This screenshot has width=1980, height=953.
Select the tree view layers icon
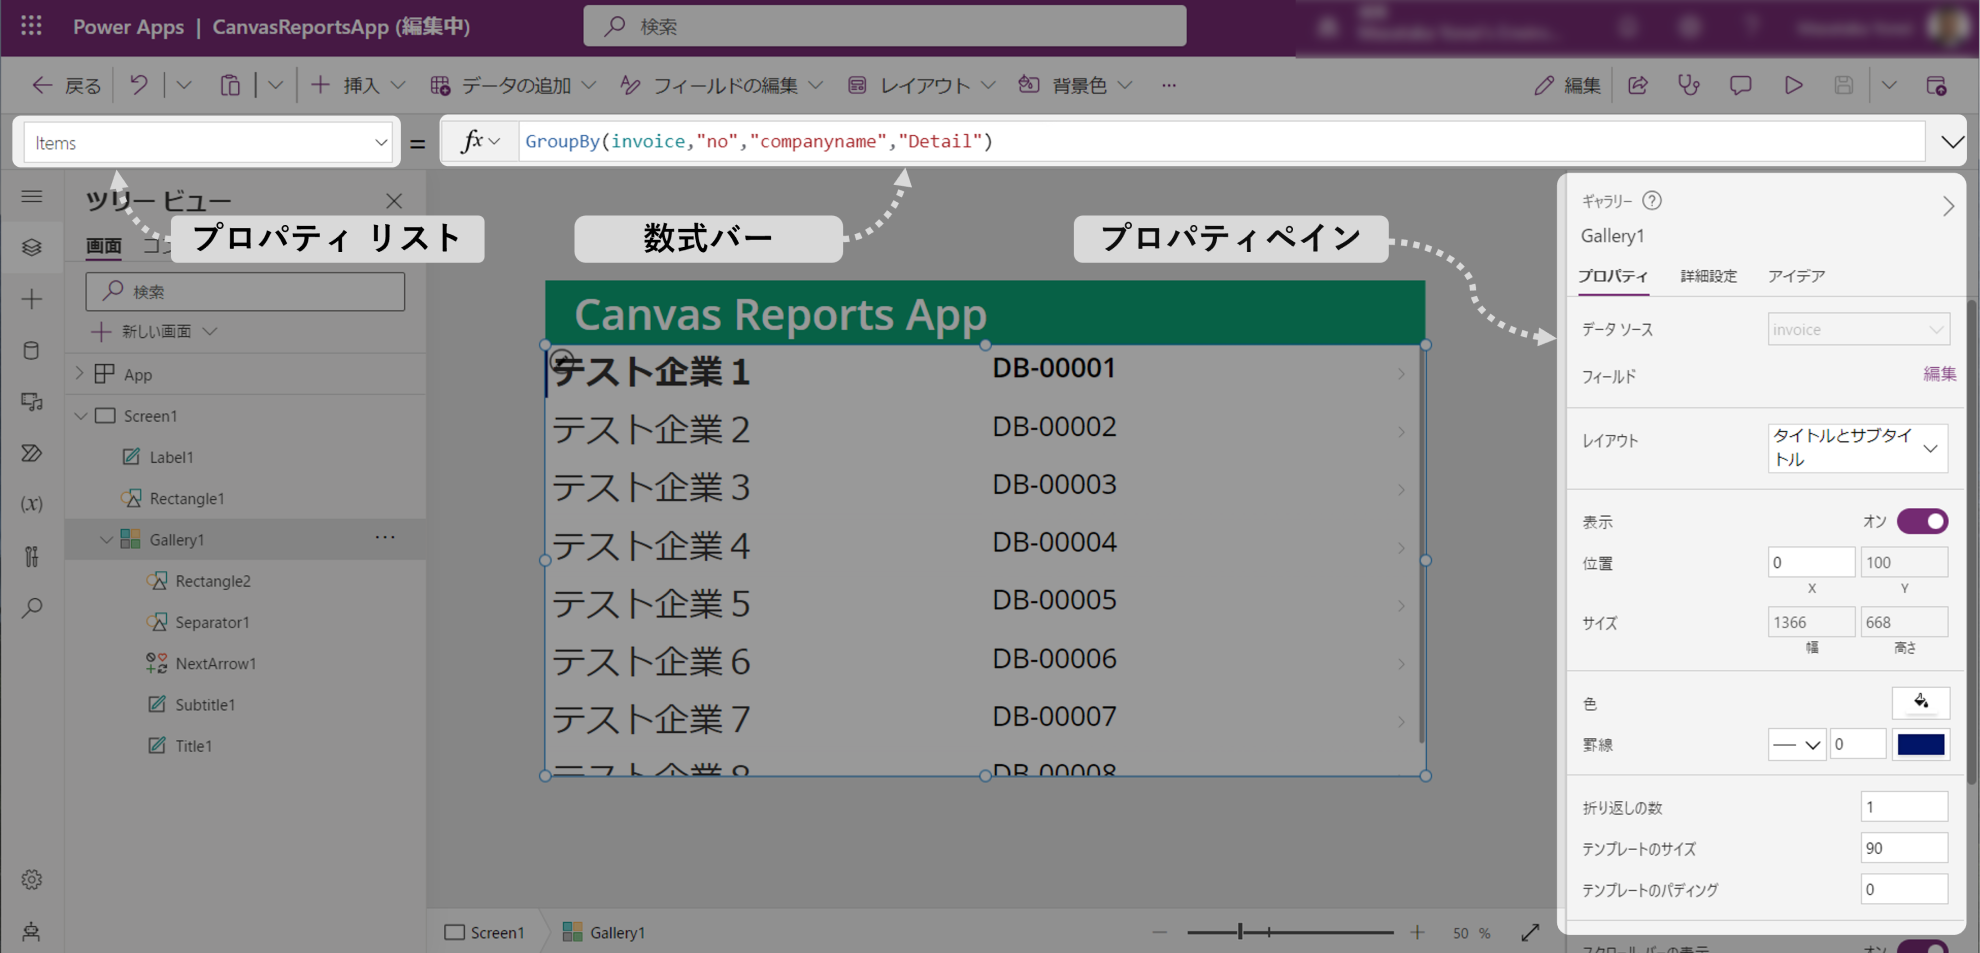click(32, 247)
